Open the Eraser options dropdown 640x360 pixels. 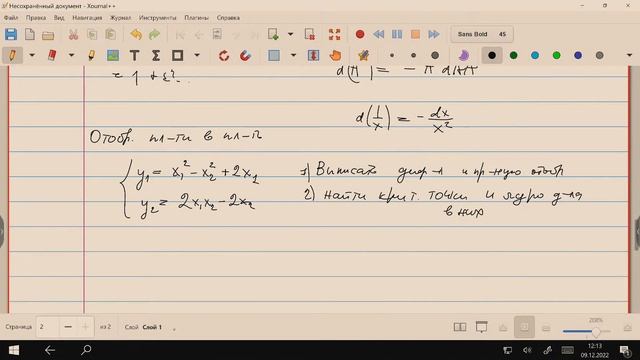tap(71, 56)
